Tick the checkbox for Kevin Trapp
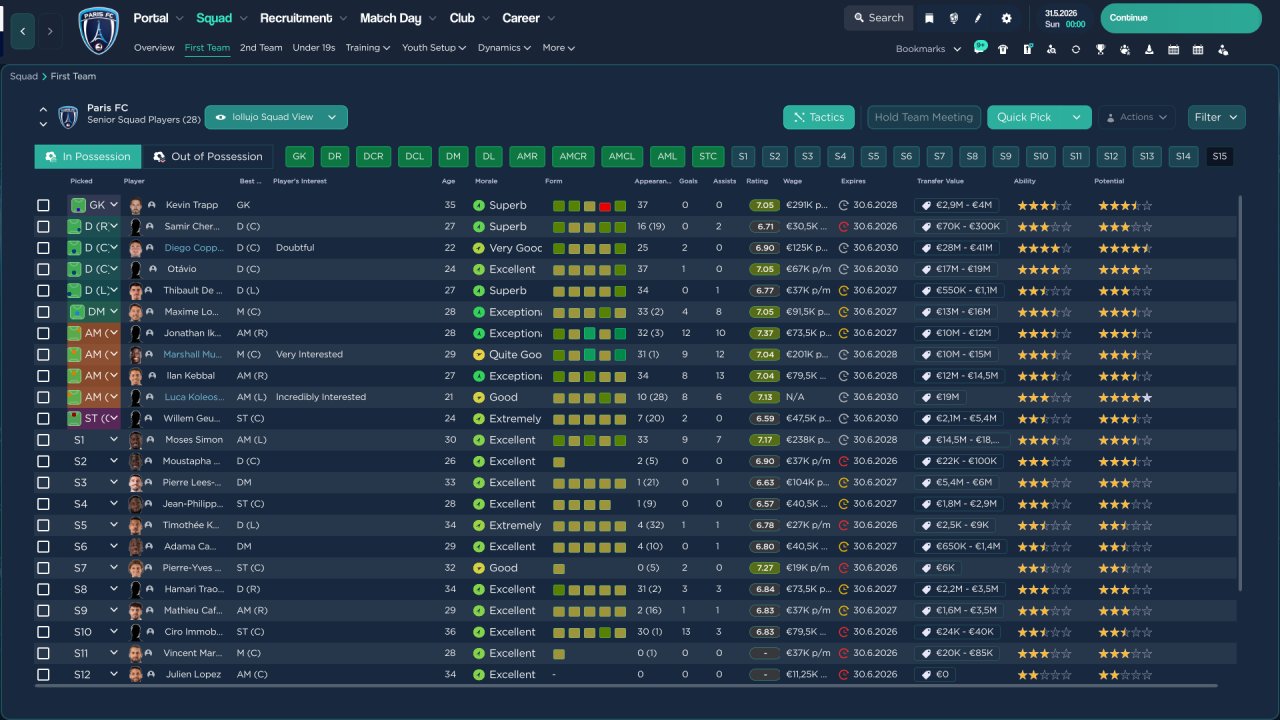This screenshot has height=720, width=1280. tap(43, 205)
